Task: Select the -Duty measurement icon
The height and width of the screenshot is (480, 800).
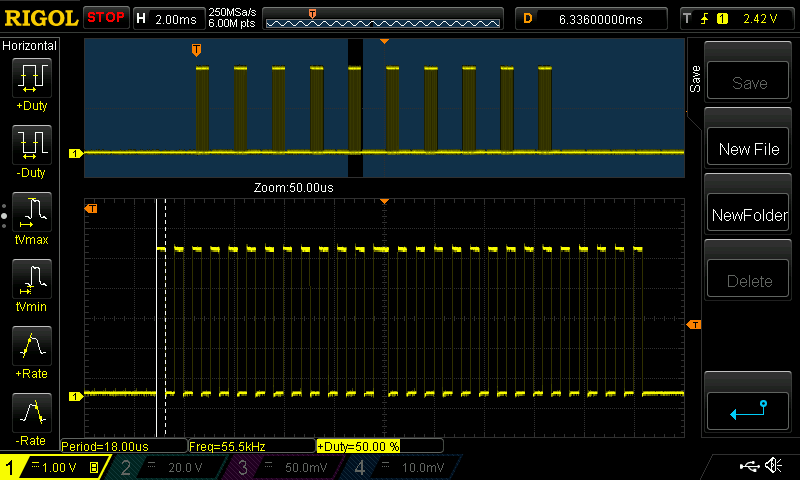Action: pos(31,146)
